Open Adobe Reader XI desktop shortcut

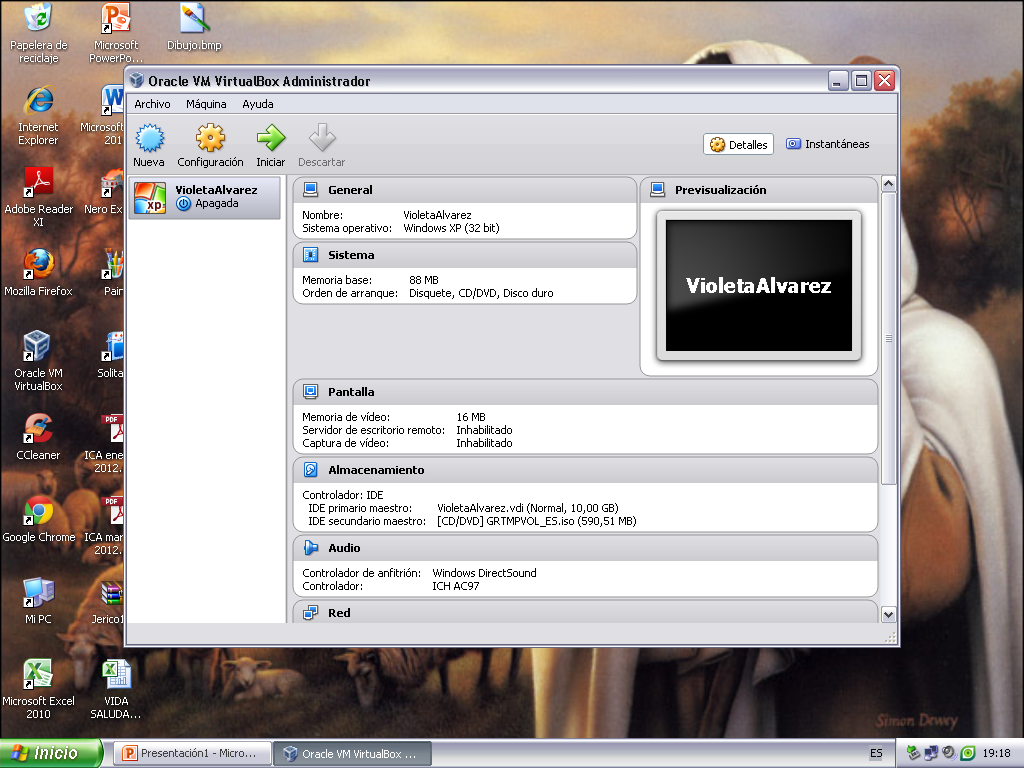click(39, 196)
